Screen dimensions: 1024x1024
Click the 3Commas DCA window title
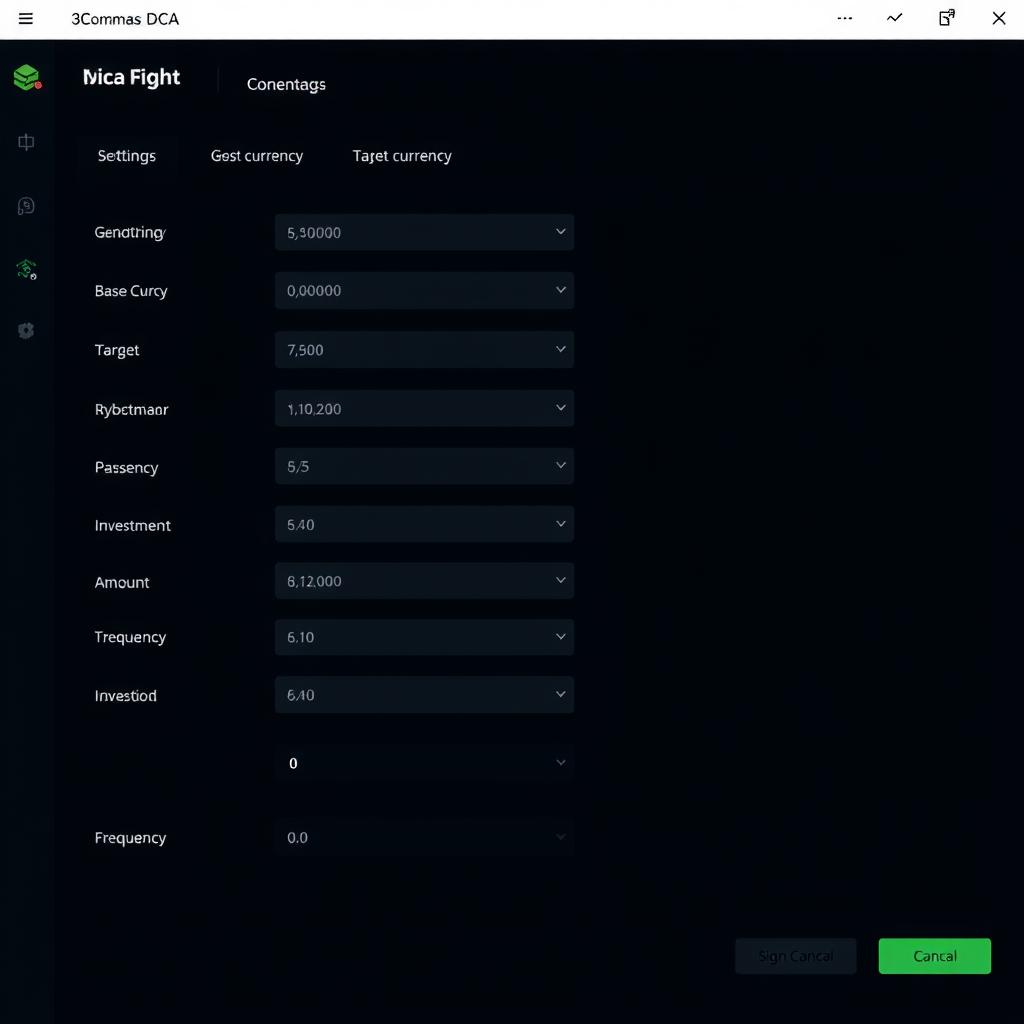click(125, 19)
